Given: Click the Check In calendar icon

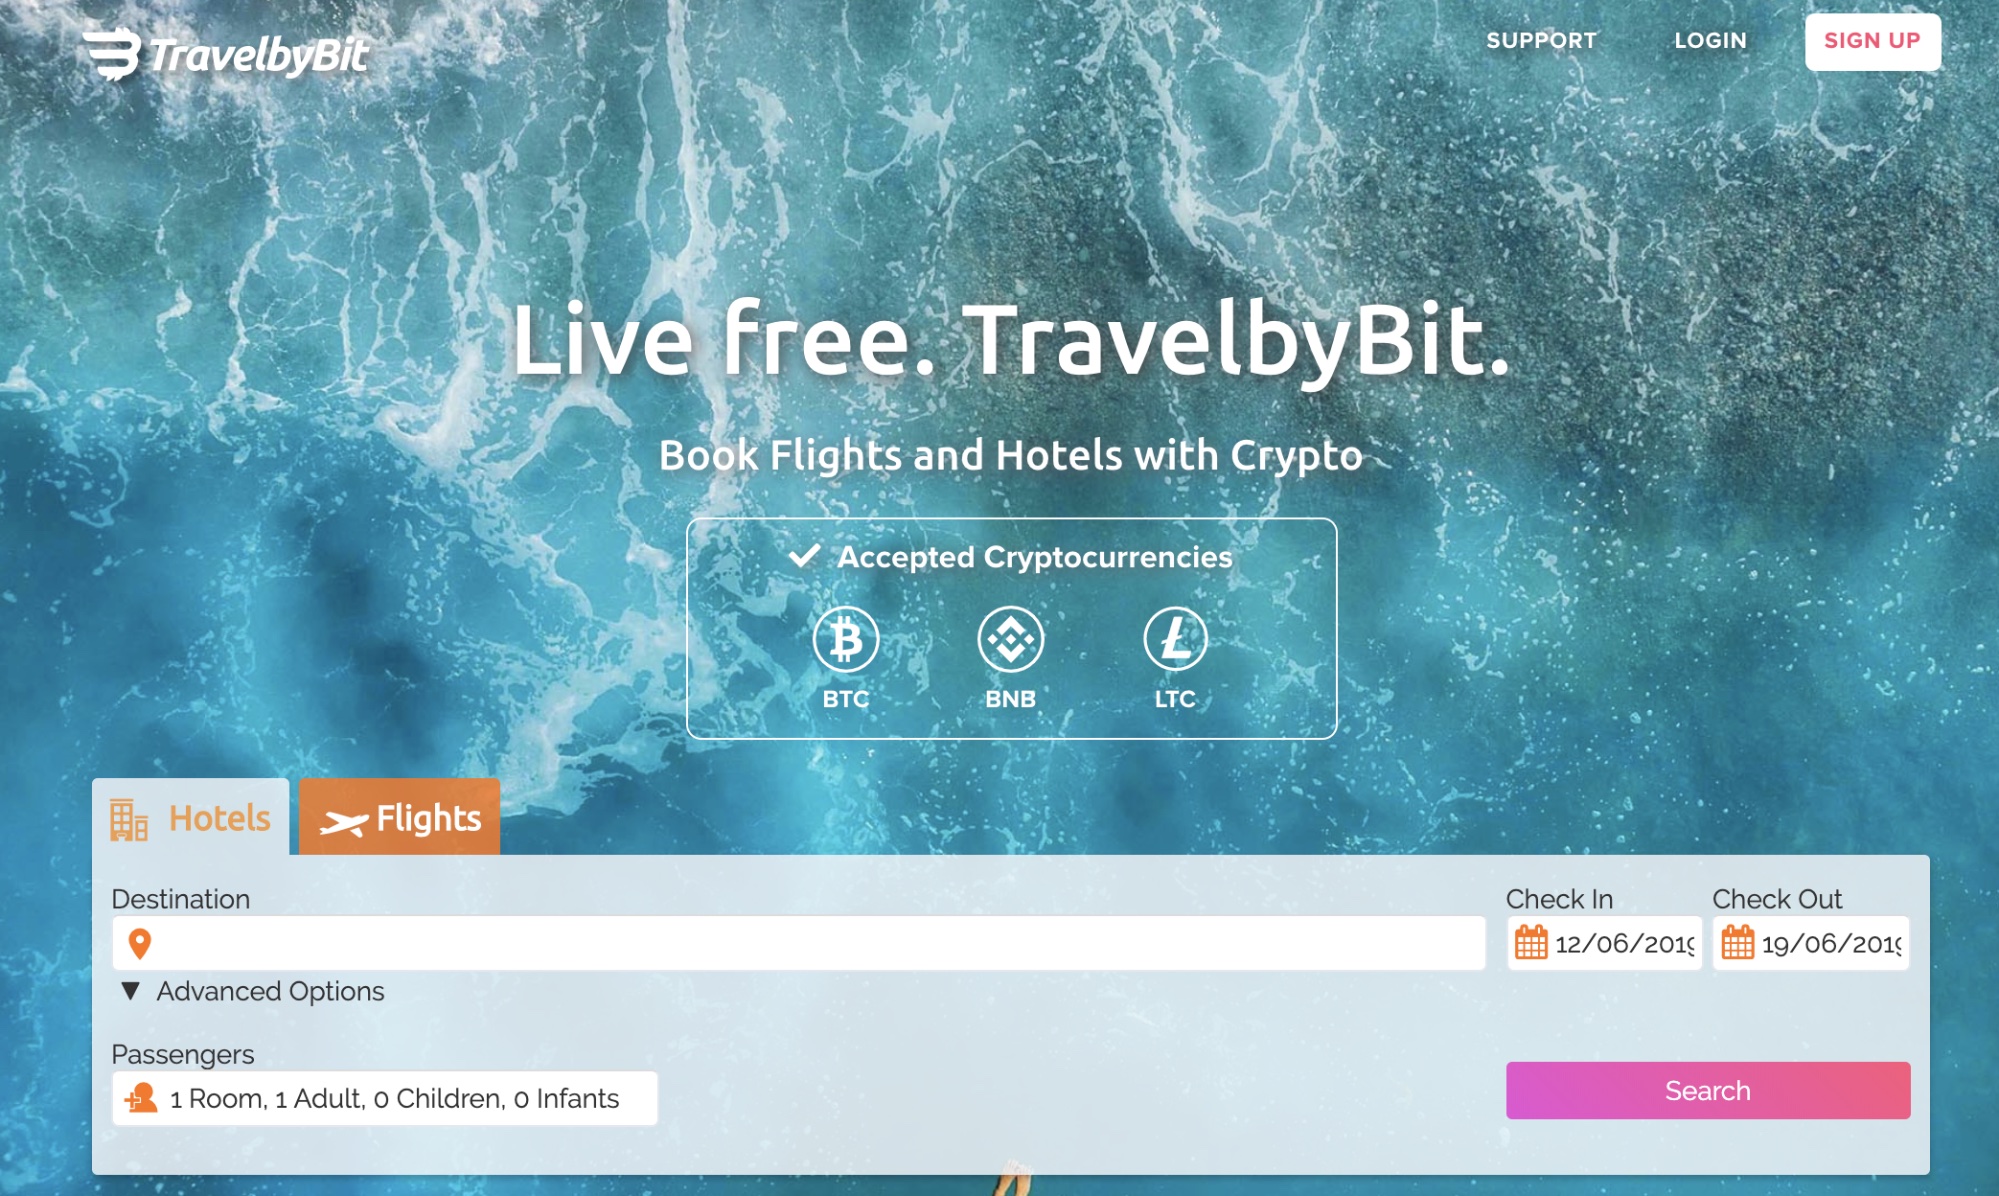Looking at the screenshot, I should click(1530, 943).
